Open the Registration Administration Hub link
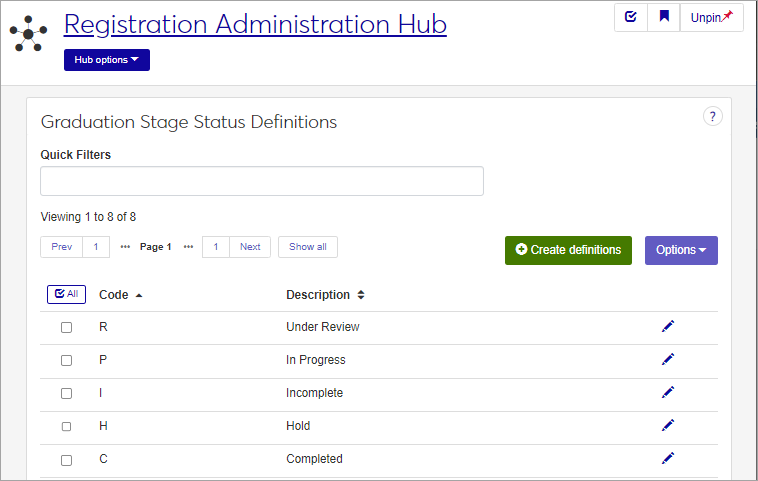758x481 pixels. [x=255, y=24]
